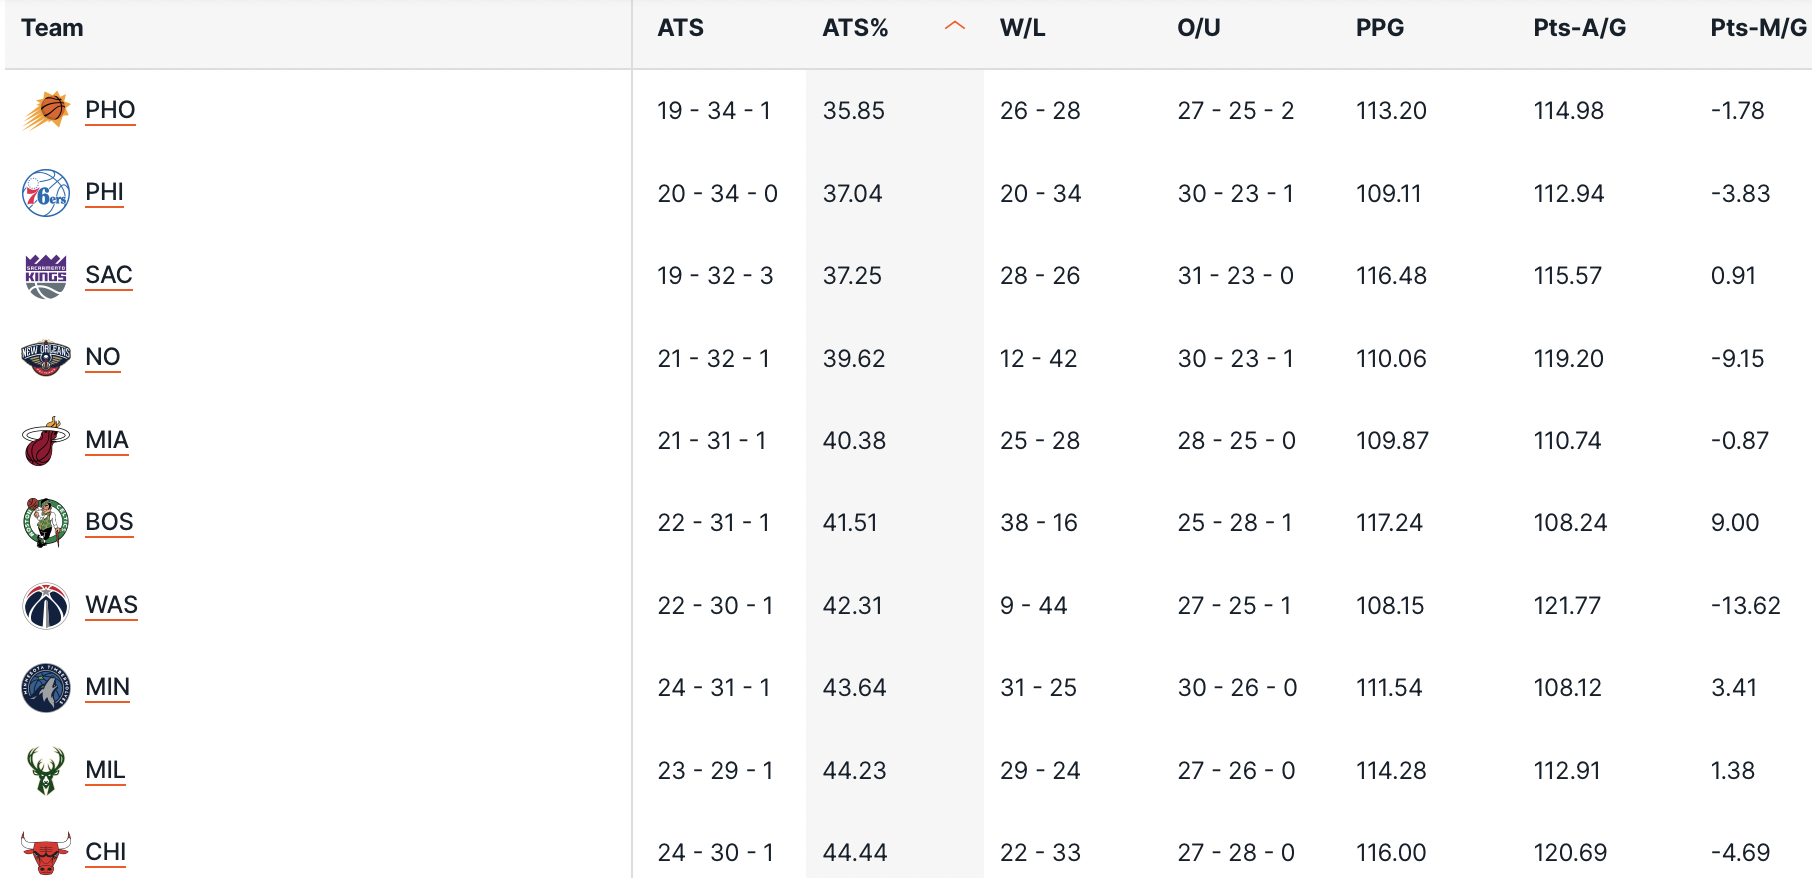This screenshot has width=1812, height=878.
Task: Click the Milwaukee Bucks logo
Action: (x=46, y=771)
